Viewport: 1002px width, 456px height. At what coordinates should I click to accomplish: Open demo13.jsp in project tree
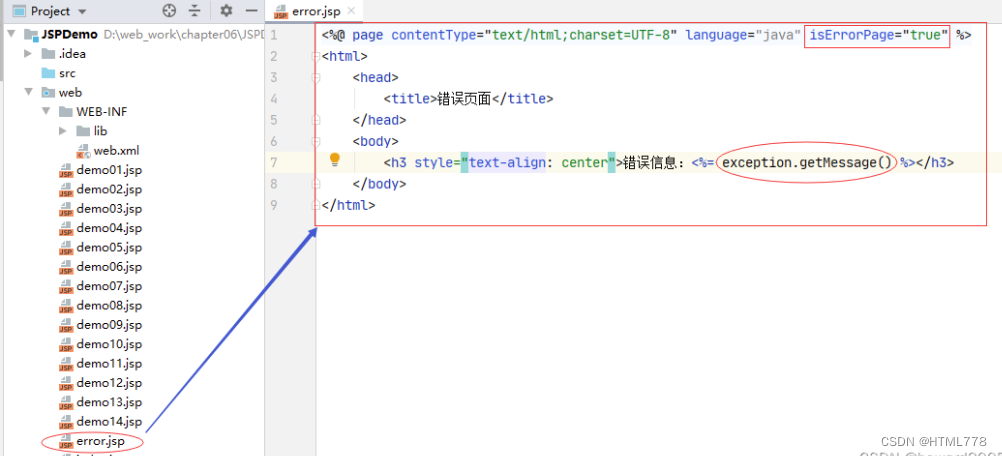[x=109, y=402]
